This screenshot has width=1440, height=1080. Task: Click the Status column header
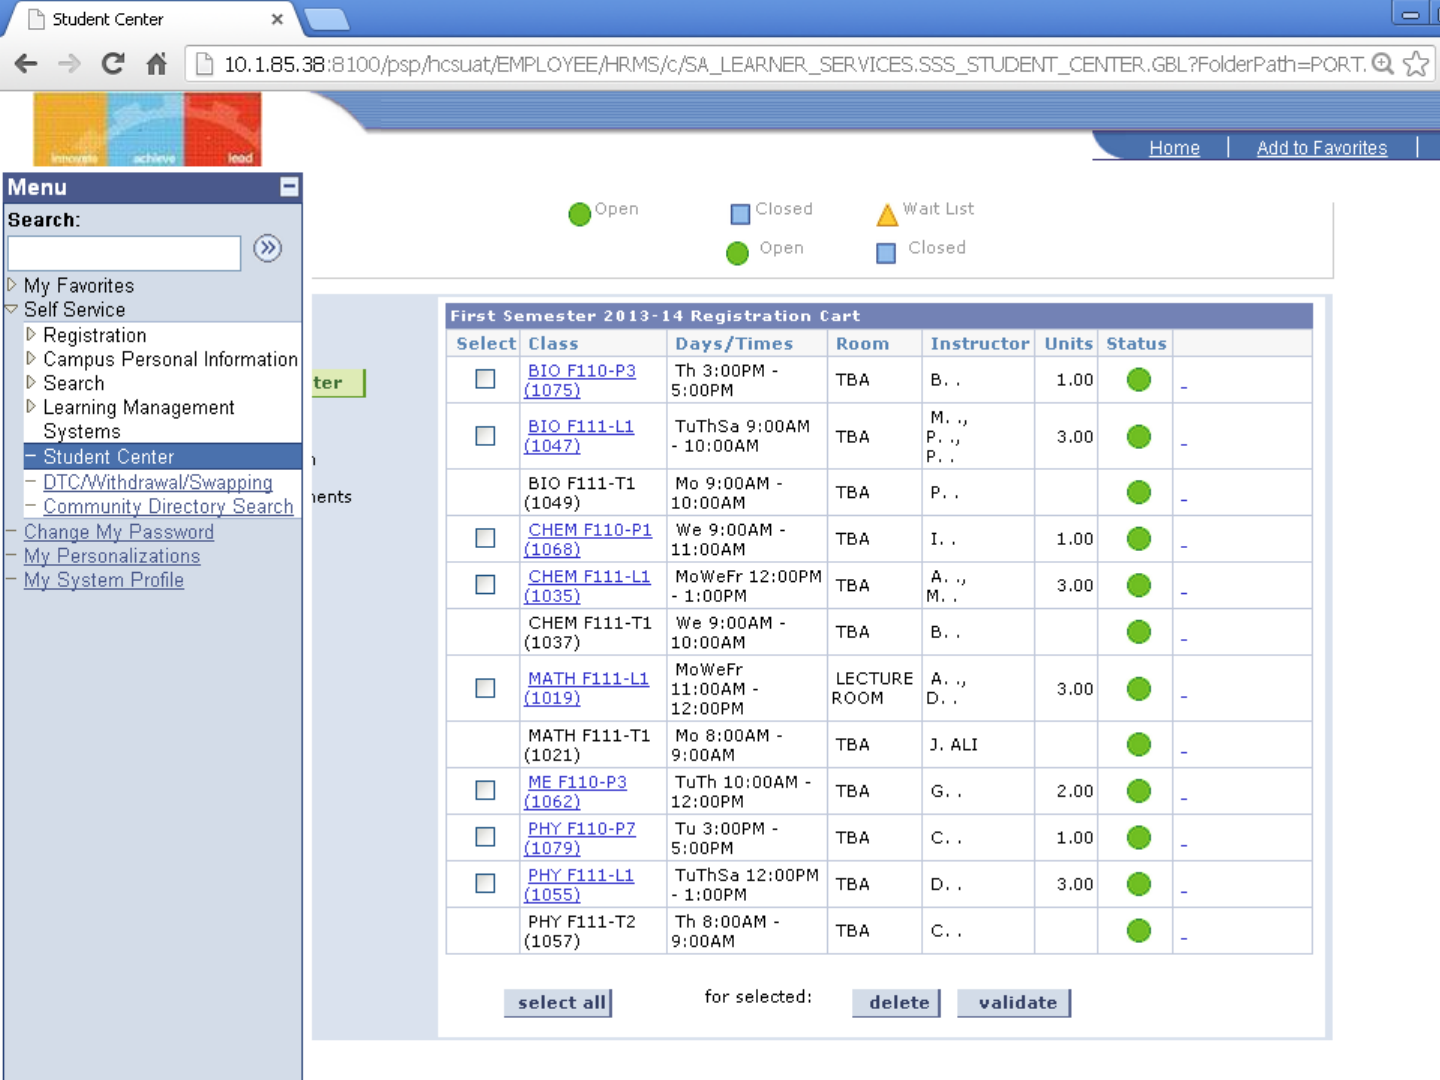click(x=1136, y=343)
